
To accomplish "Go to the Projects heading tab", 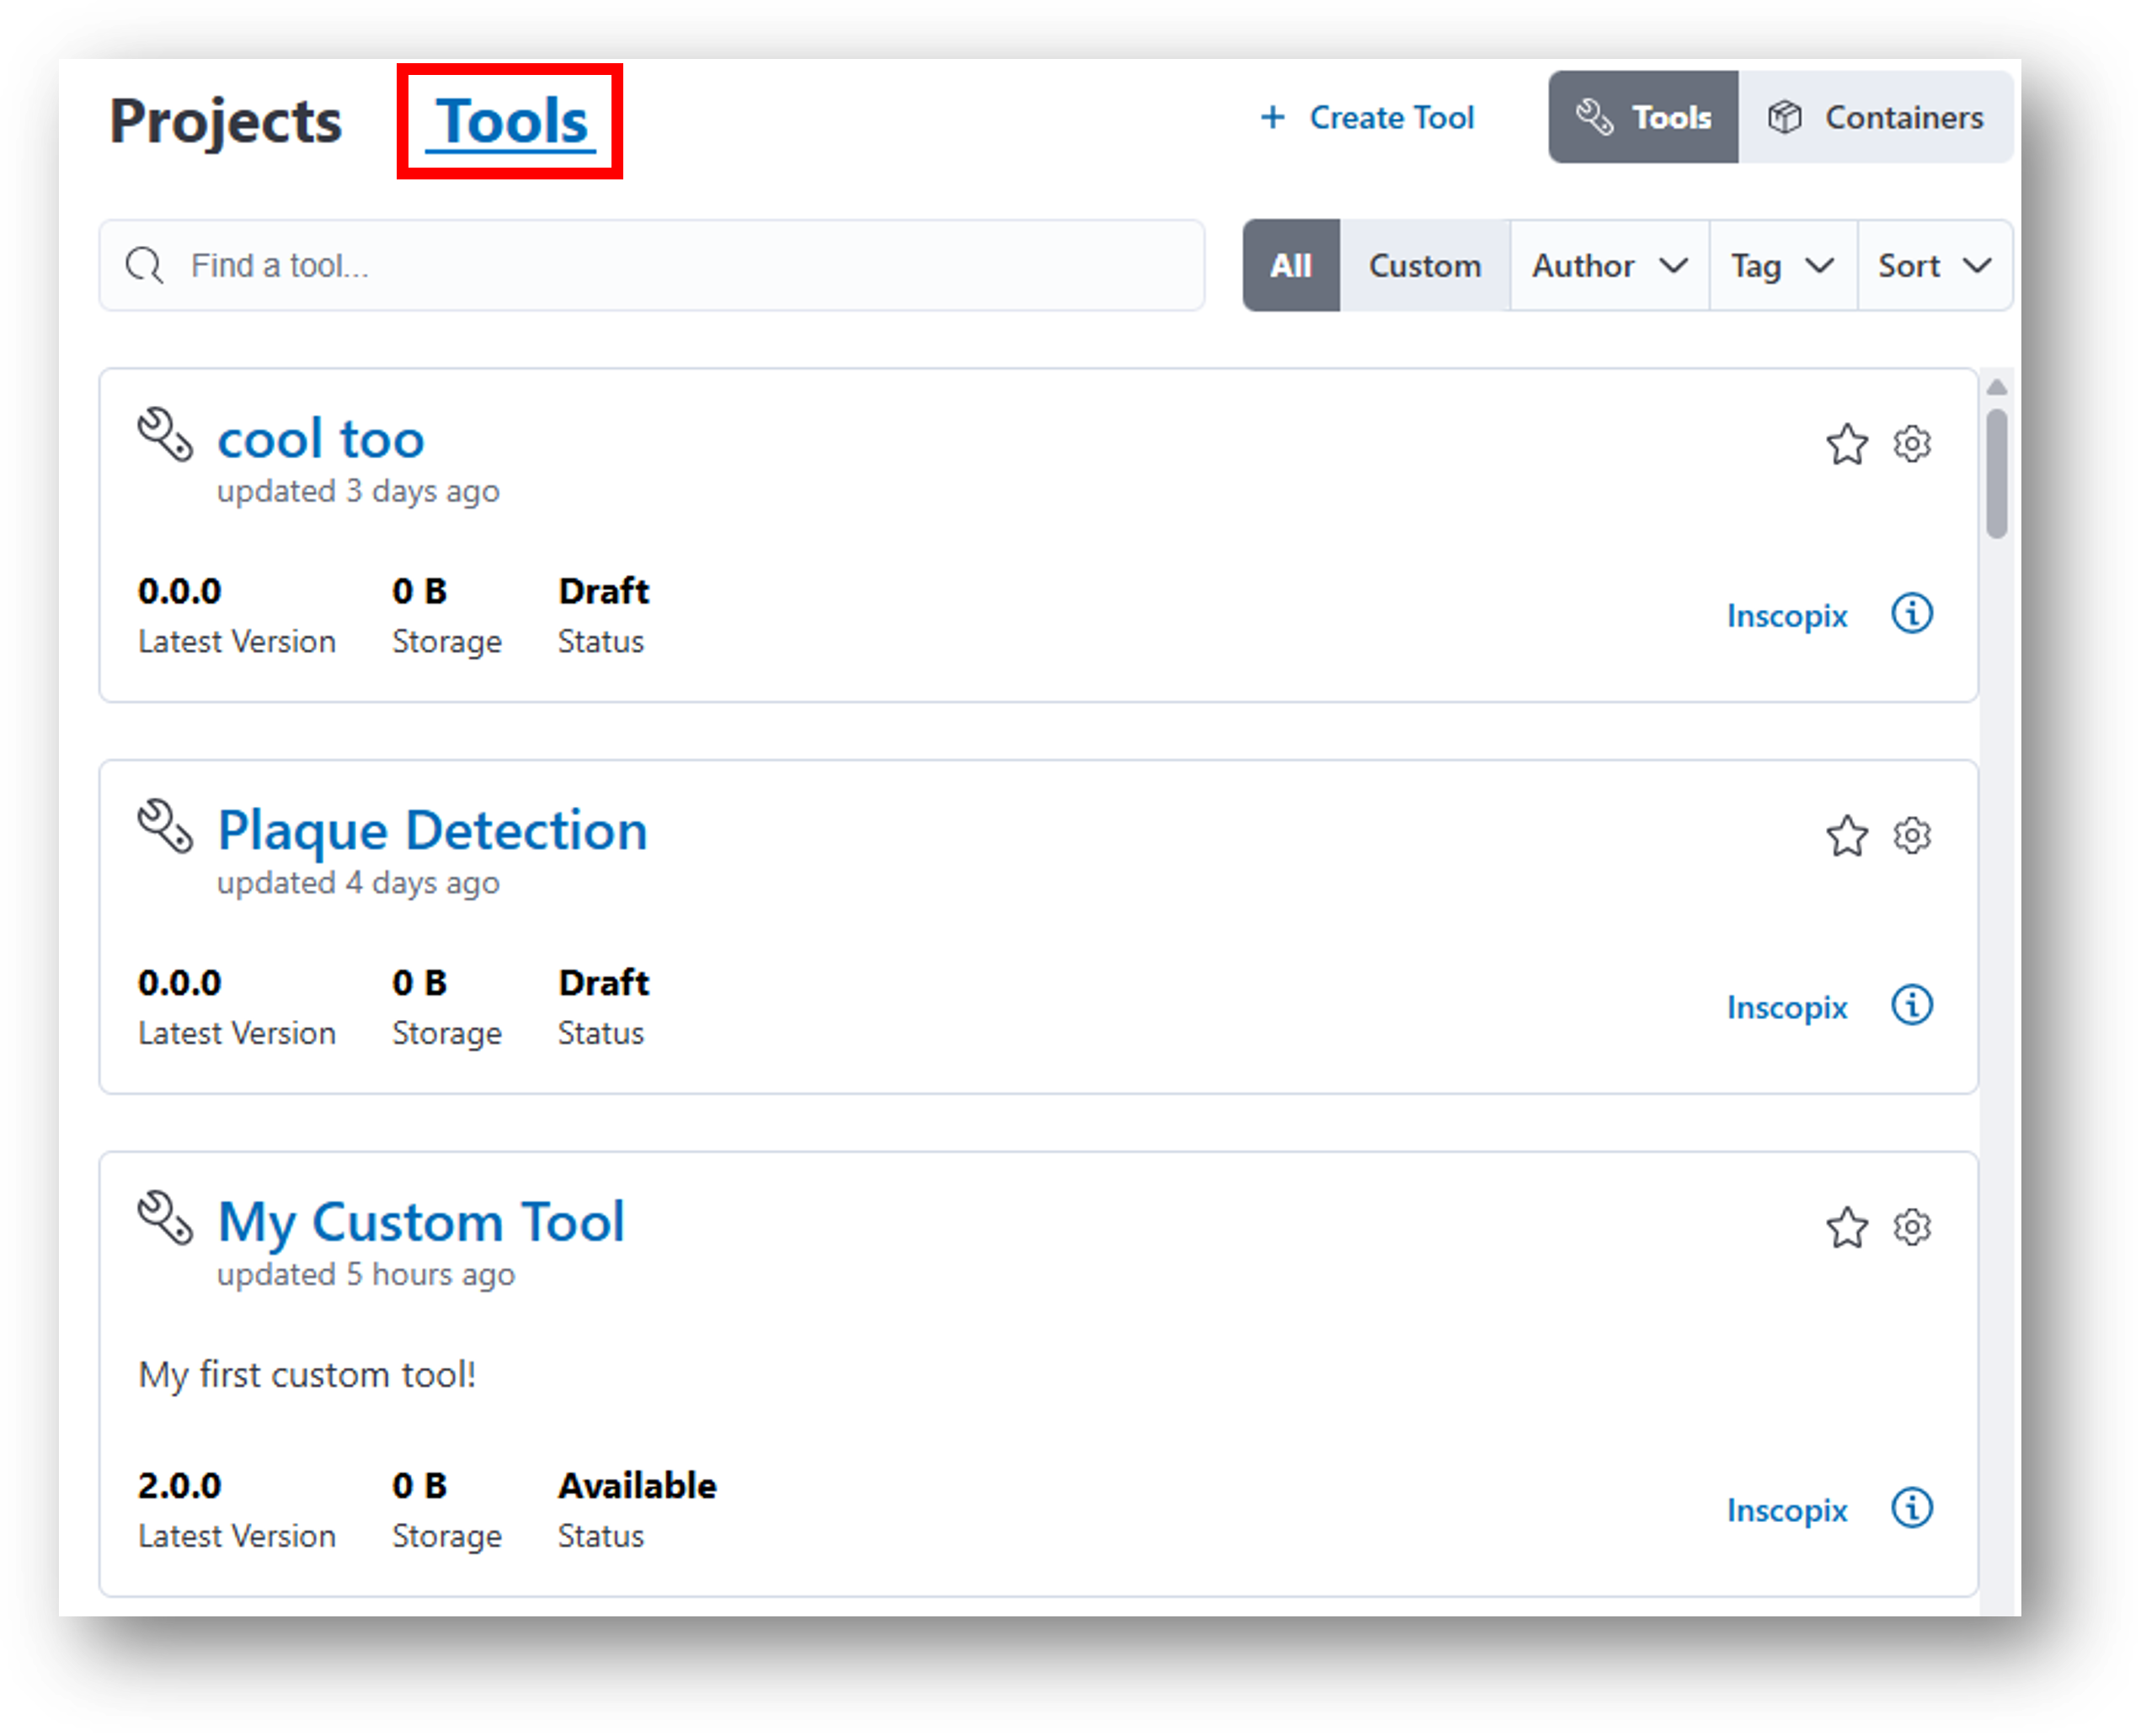I will tap(226, 122).
